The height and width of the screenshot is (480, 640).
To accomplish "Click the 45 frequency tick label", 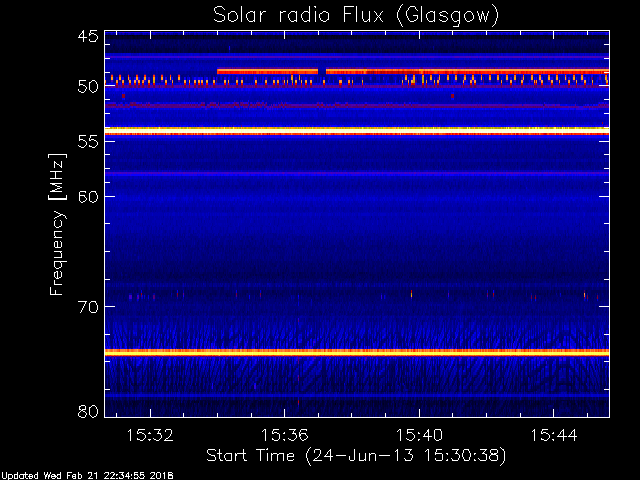I will [x=88, y=37].
